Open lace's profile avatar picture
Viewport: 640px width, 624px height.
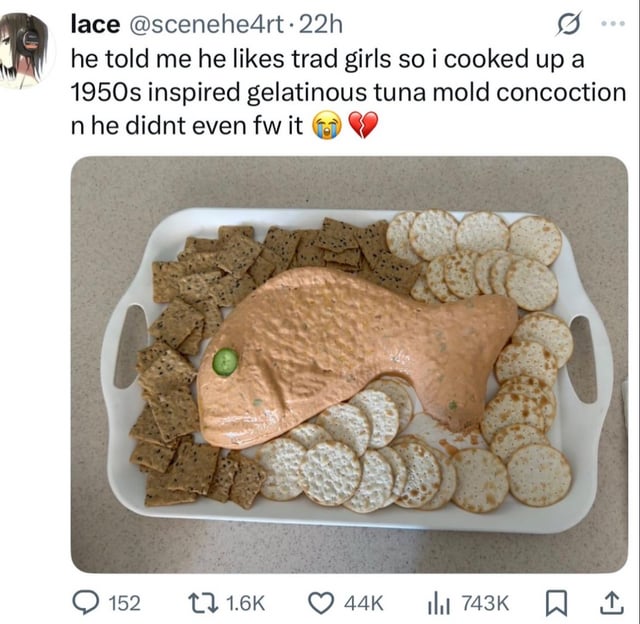point(24,50)
